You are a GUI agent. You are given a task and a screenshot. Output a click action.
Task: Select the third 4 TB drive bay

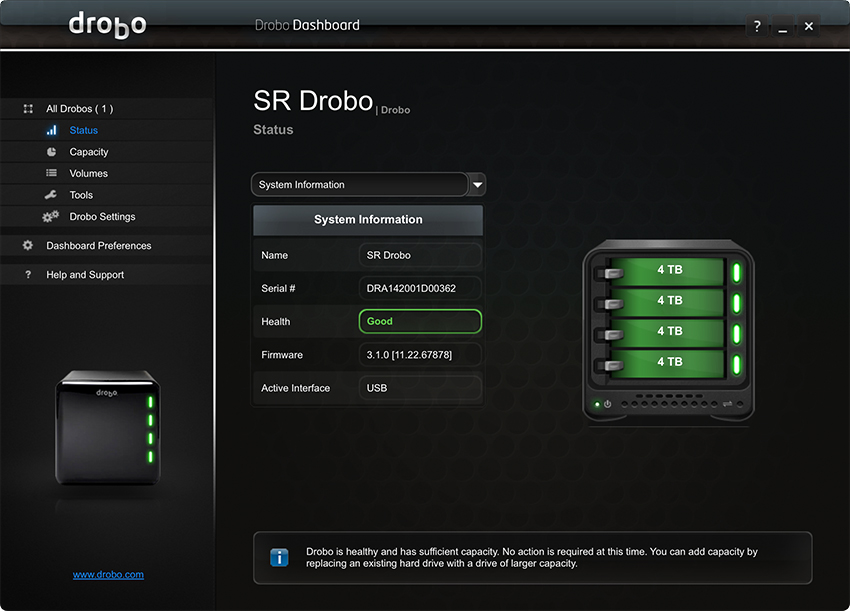tap(669, 332)
